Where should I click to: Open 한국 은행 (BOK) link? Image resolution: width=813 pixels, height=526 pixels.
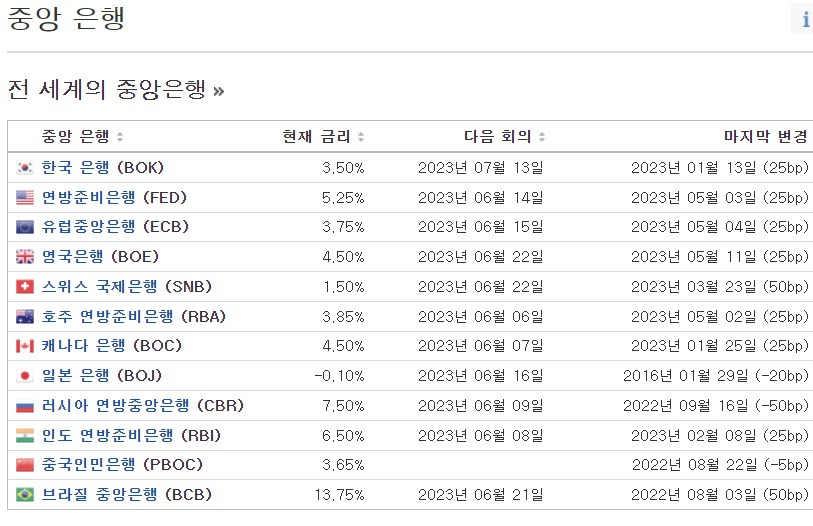point(103,168)
